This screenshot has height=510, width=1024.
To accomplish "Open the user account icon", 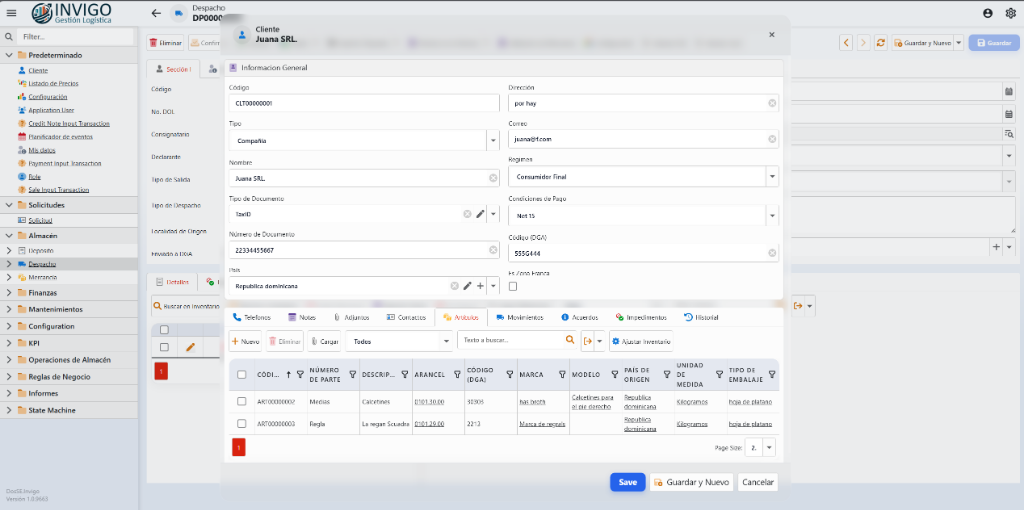I will pyautogui.click(x=987, y=13).
